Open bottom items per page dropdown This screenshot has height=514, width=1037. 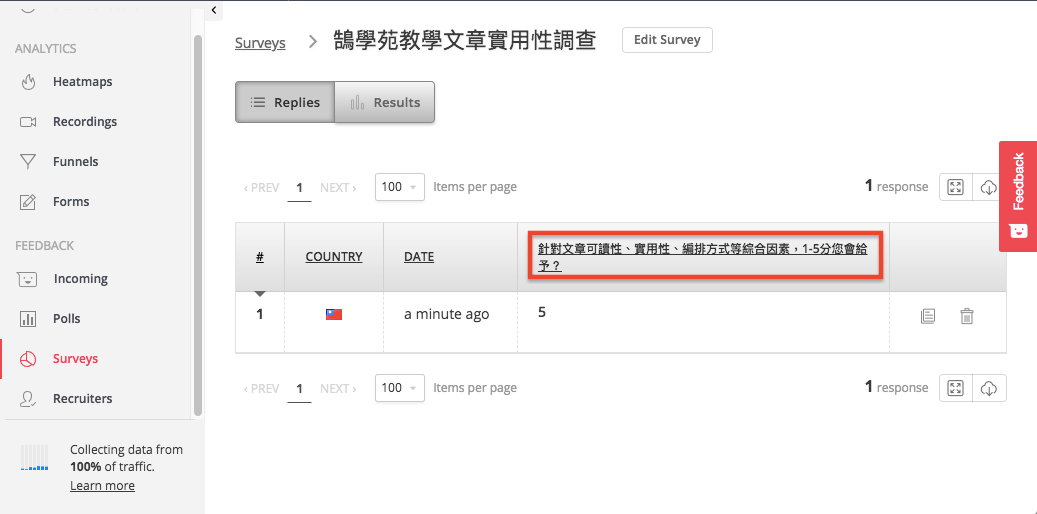[399, 388]
